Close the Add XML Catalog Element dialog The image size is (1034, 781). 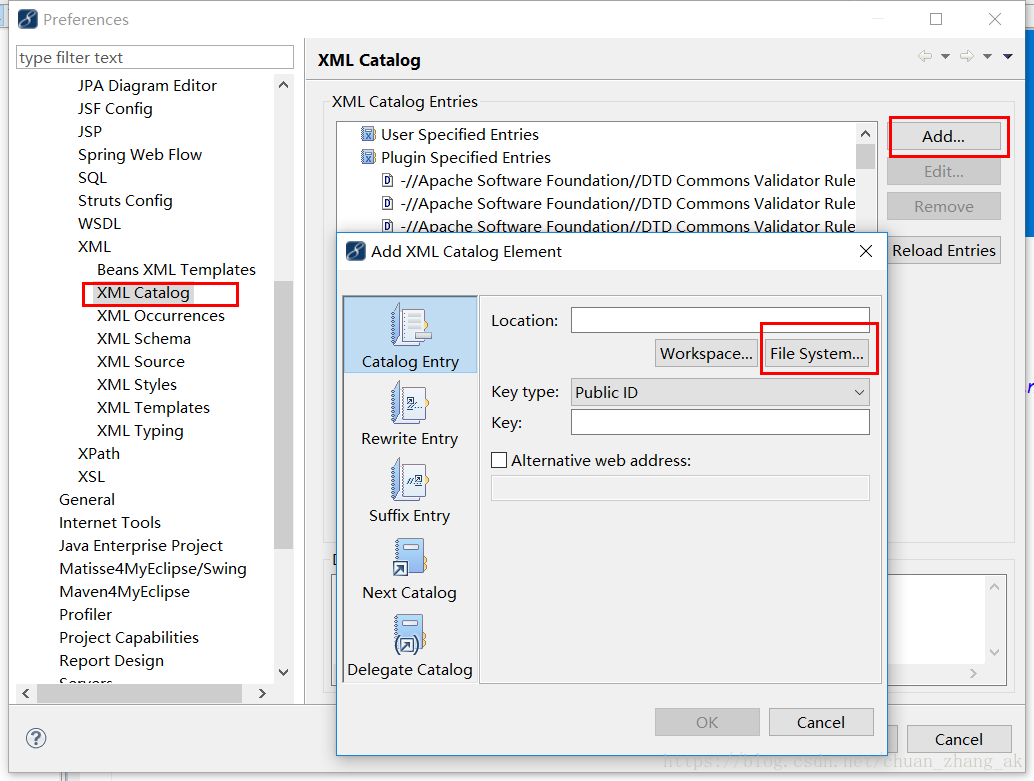tap(866, 251)
